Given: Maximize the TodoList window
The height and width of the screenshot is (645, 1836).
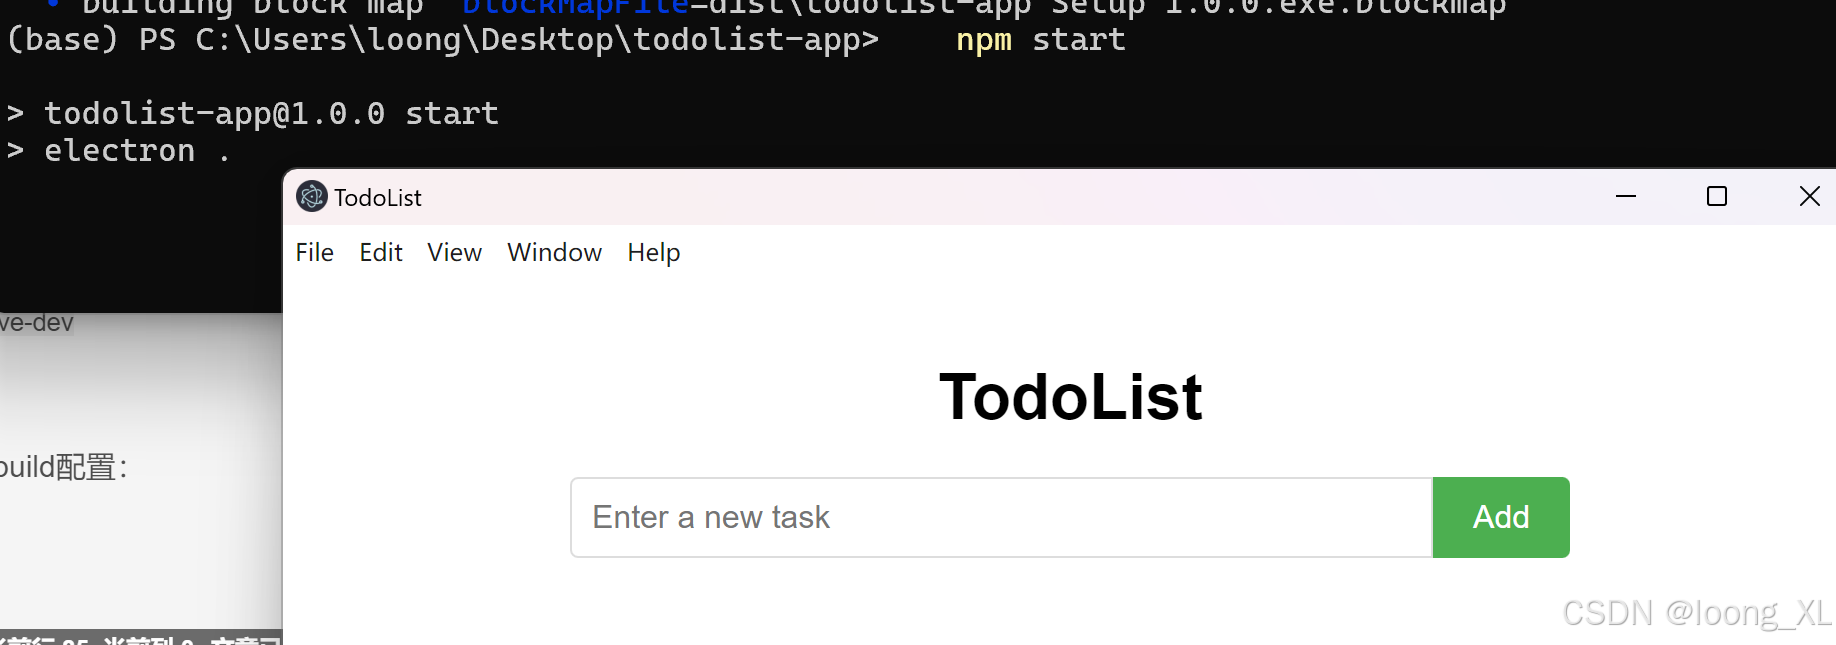Looking at the screenshot, I should coord(1717,197).
